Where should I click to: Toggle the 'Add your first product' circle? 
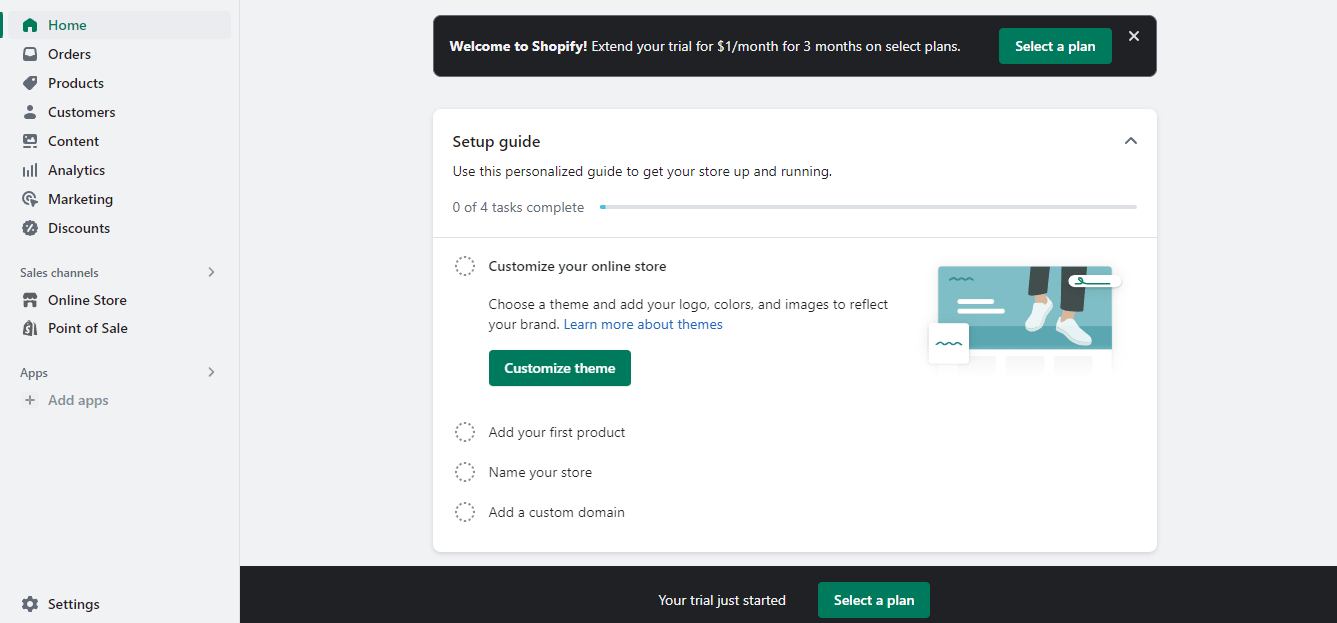click(465, 432)
